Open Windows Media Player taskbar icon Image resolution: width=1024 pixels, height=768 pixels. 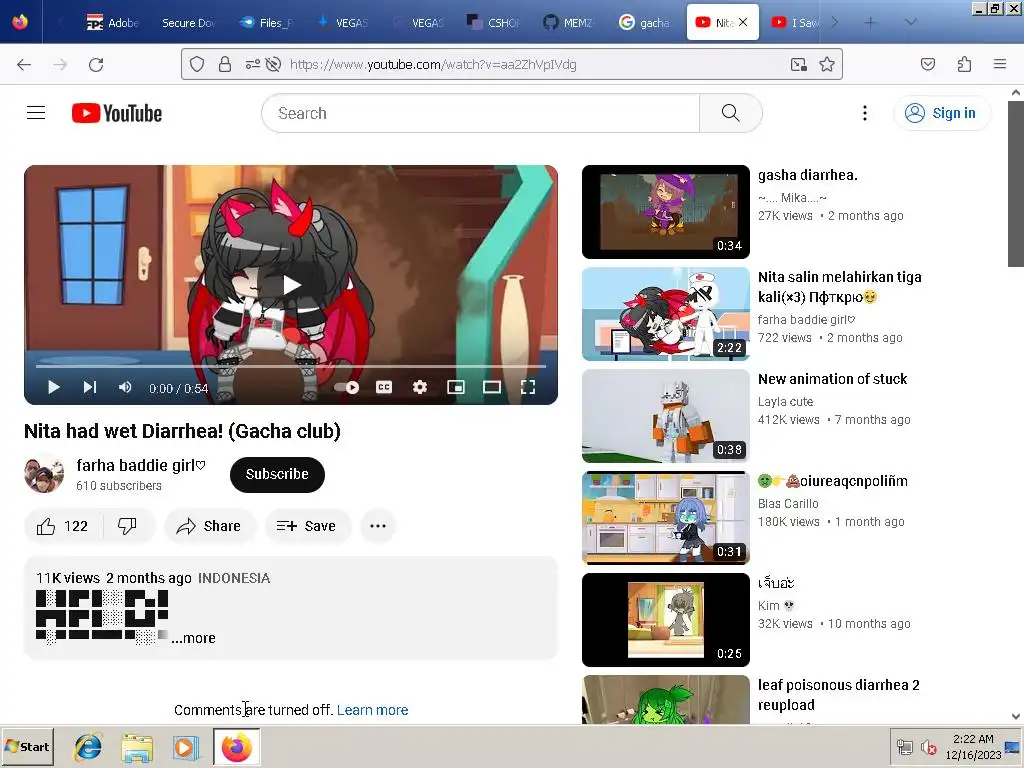pyautogui.click(x=186, y=747)
